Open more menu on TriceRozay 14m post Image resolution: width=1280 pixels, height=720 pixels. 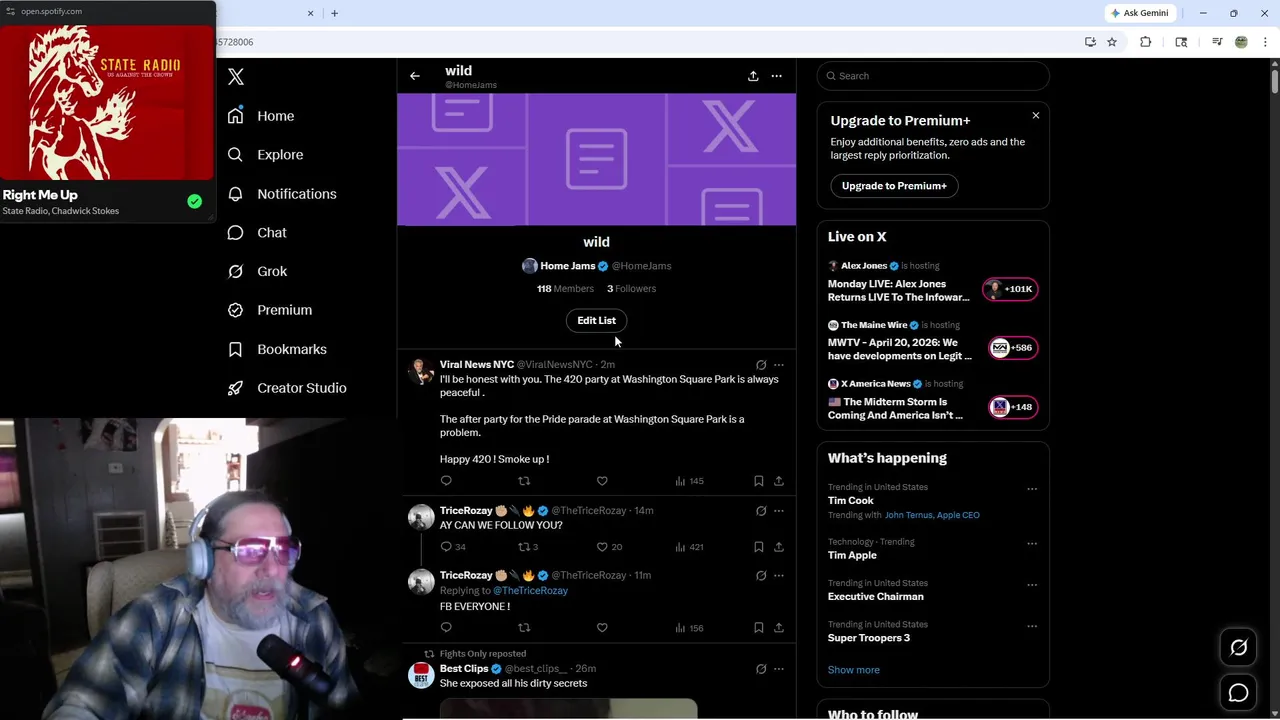(x=779, y=511)
